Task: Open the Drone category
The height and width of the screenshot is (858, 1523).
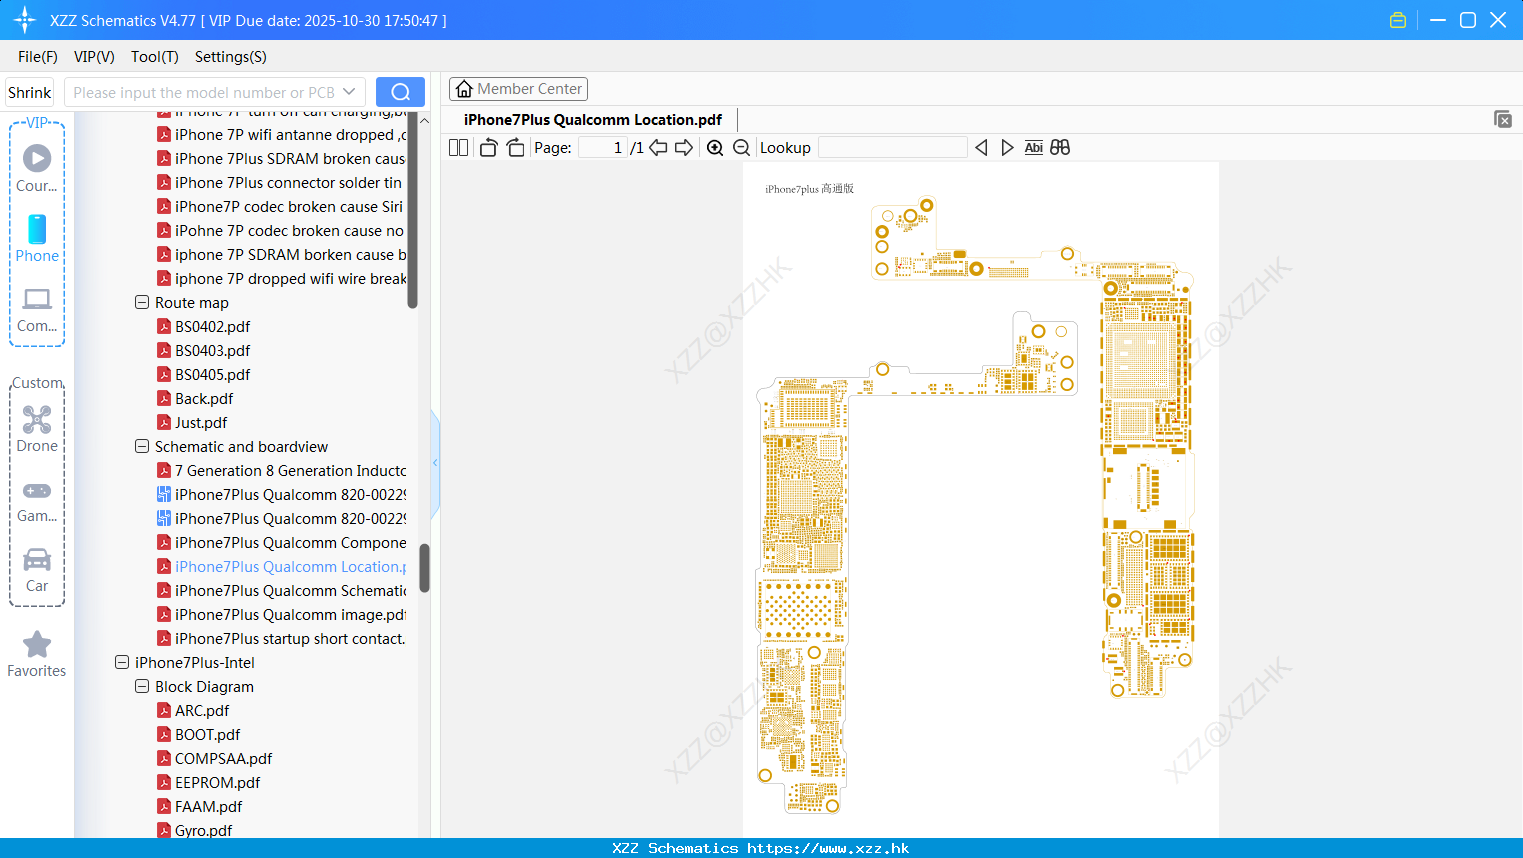Action: pyautogui.click(x=37, y=429)
